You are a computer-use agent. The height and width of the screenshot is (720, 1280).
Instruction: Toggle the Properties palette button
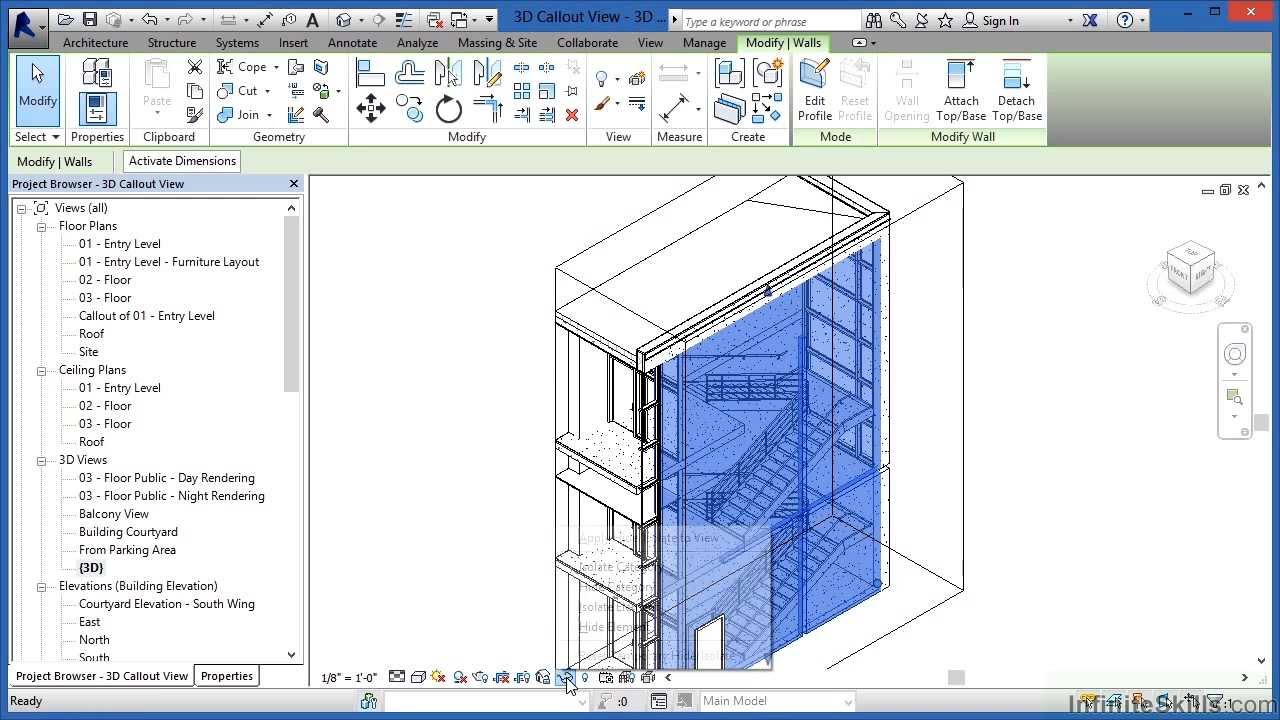coord(97,108)
